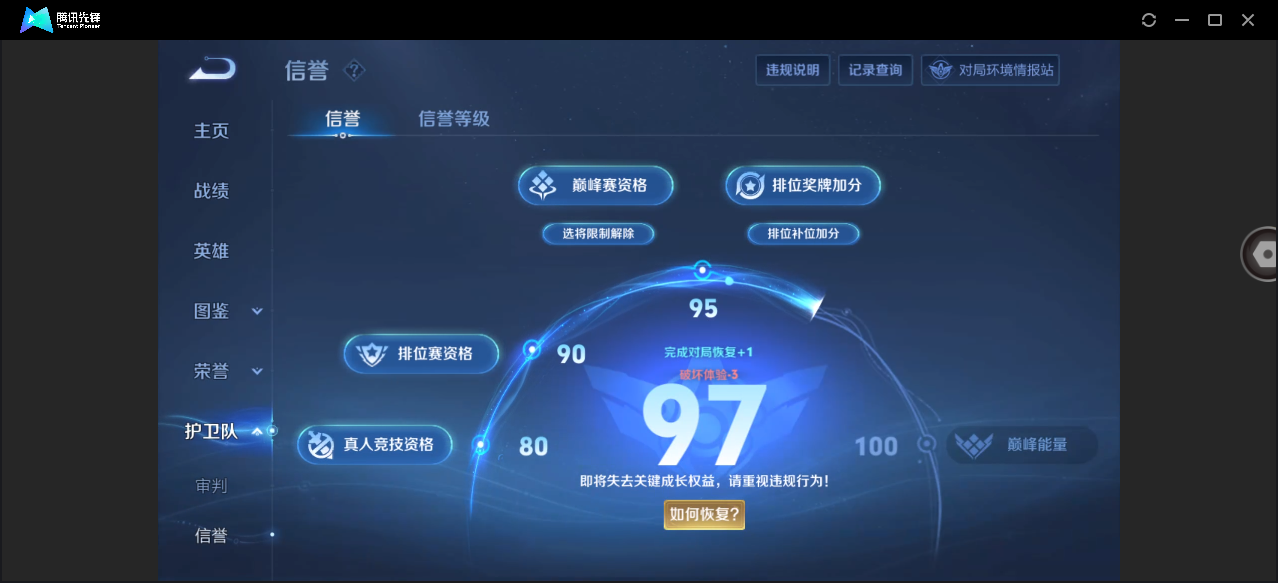
Task: Click the refresh icon in title bar
Action: 1149,20
